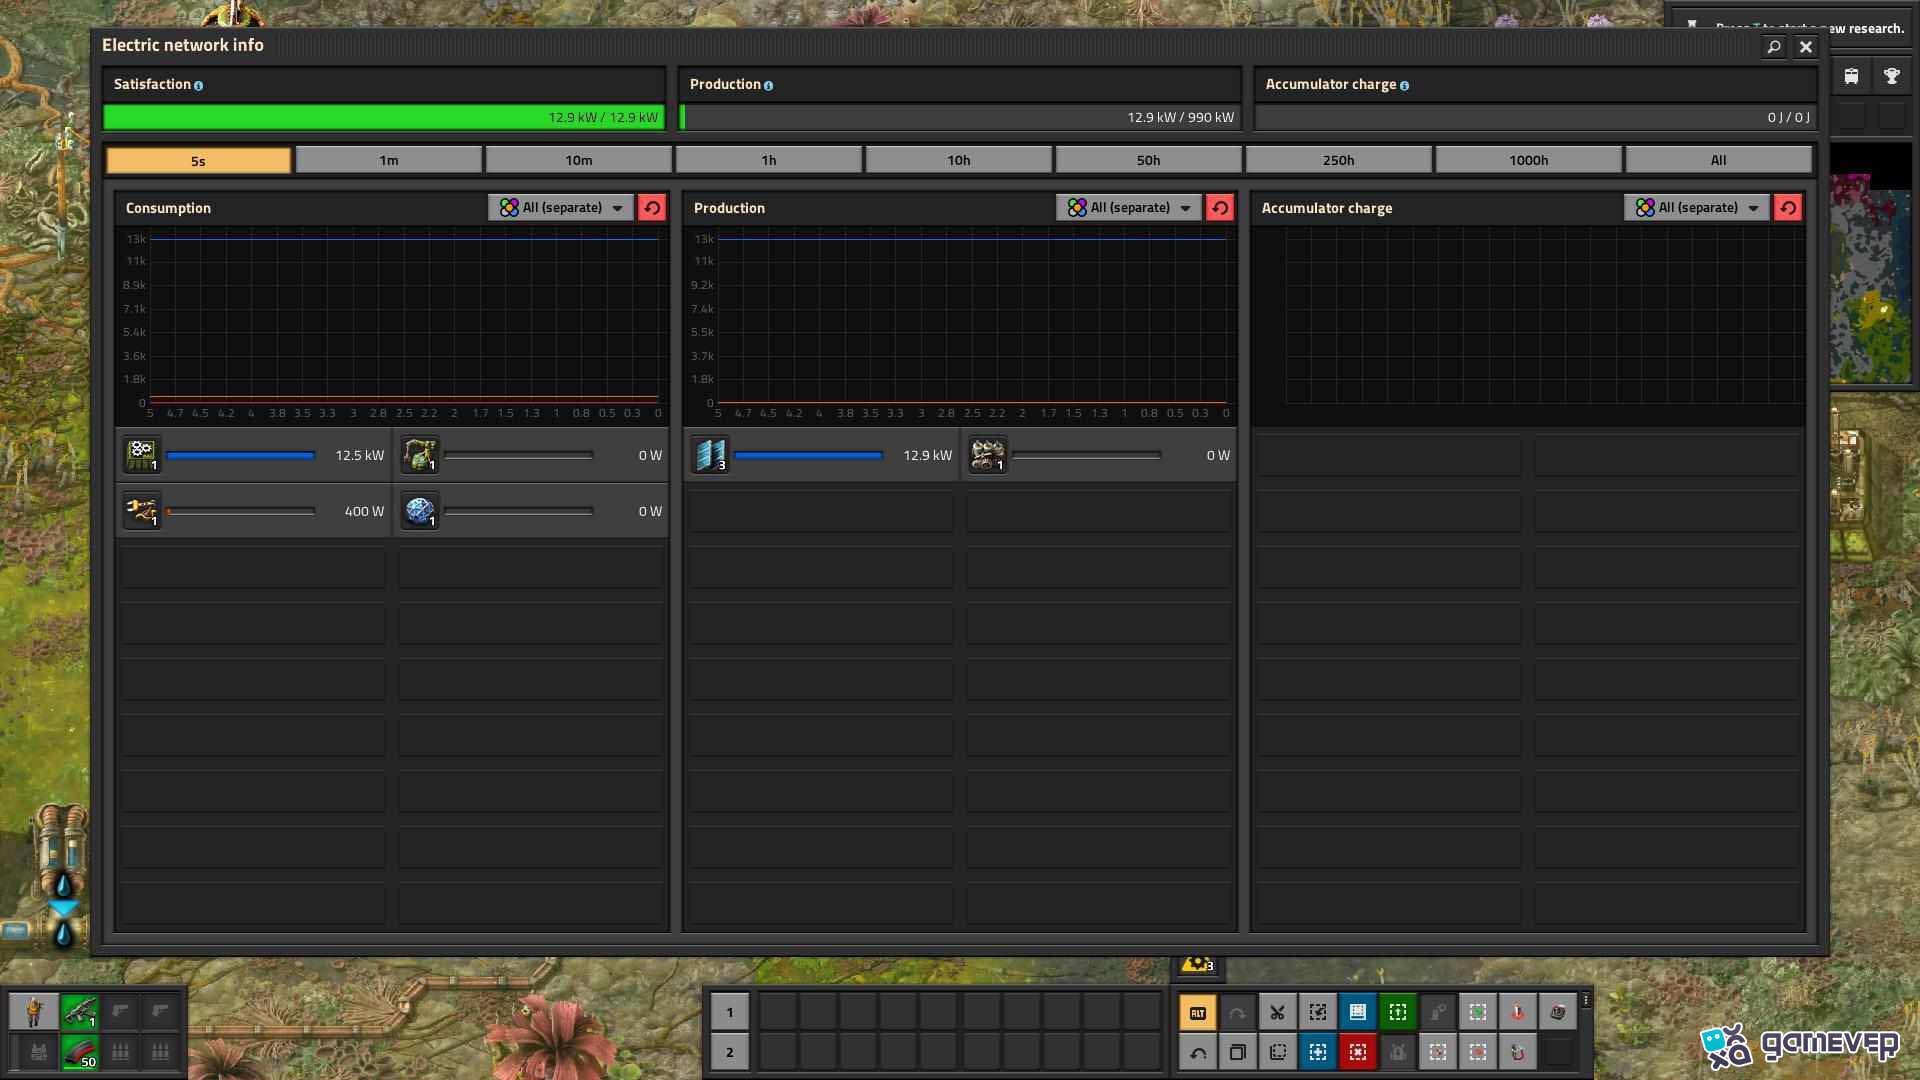The height and width of the screenshot is (1080, 1920).
Task: Click the green Satisfaction progress bar
Action: click(x=383, y=117)
